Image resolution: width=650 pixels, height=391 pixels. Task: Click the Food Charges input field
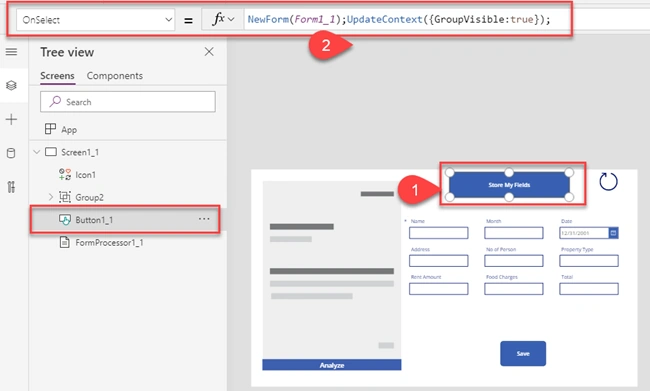[514, 289]
